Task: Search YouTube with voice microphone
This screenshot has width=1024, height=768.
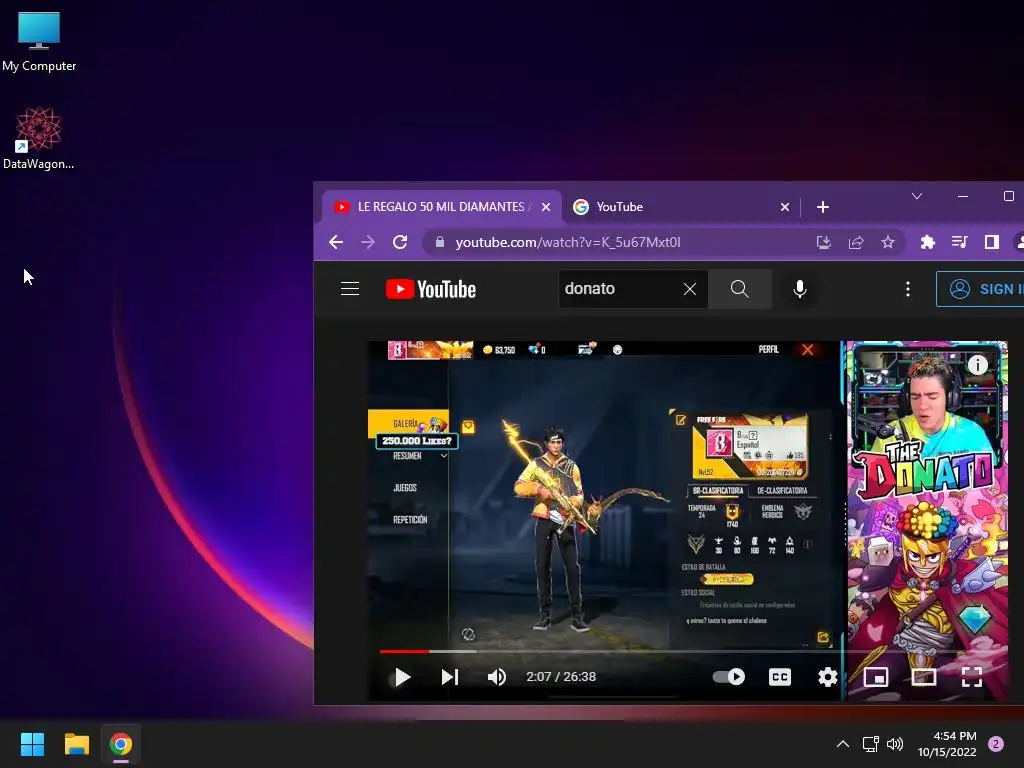Action: coord(799,289)
